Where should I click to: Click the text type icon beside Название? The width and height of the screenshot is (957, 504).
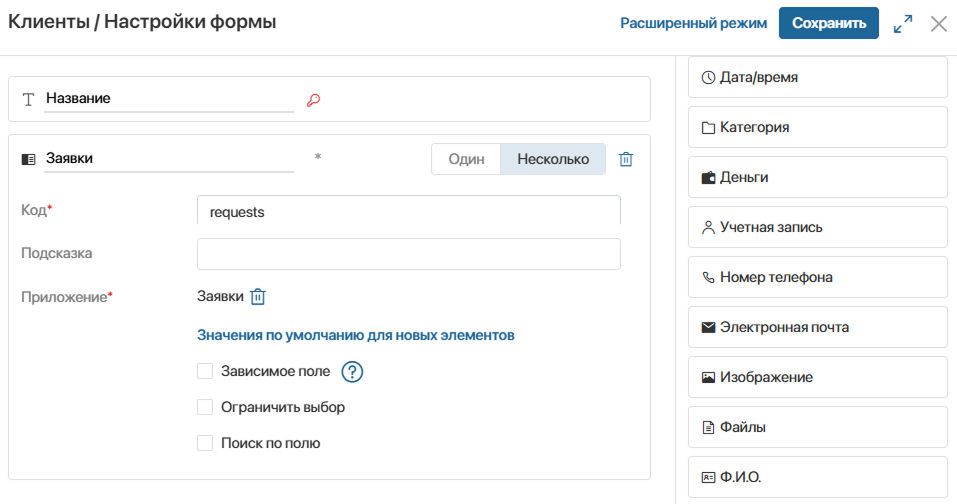28,99
